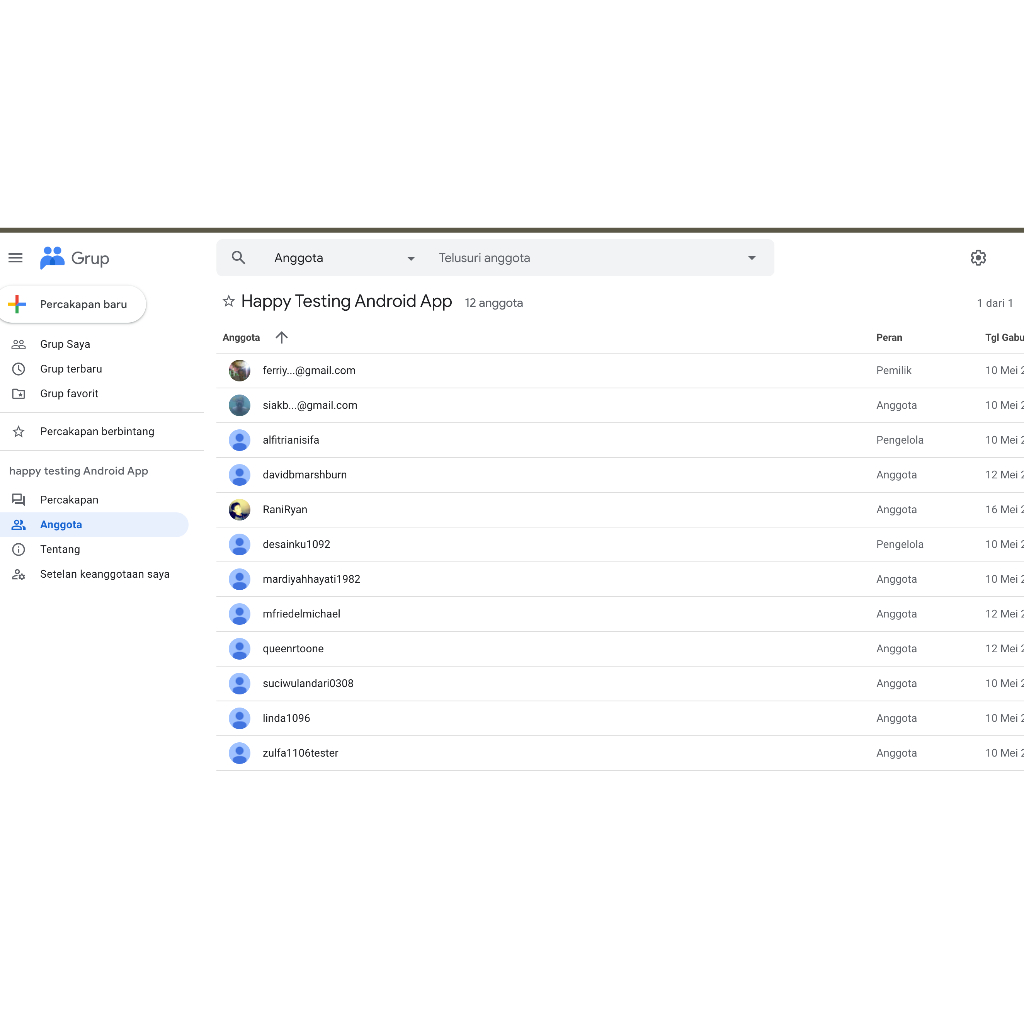The image size is (1024, 1024).
Task: Open the settings gear
Action: tap(978, 258)
